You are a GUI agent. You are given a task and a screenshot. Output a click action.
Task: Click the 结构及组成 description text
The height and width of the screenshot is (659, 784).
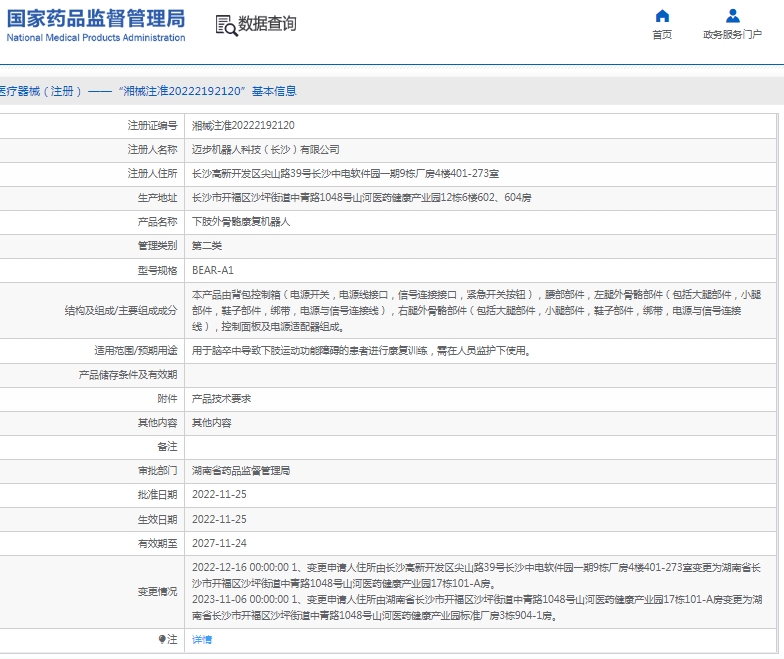[476, 310]
